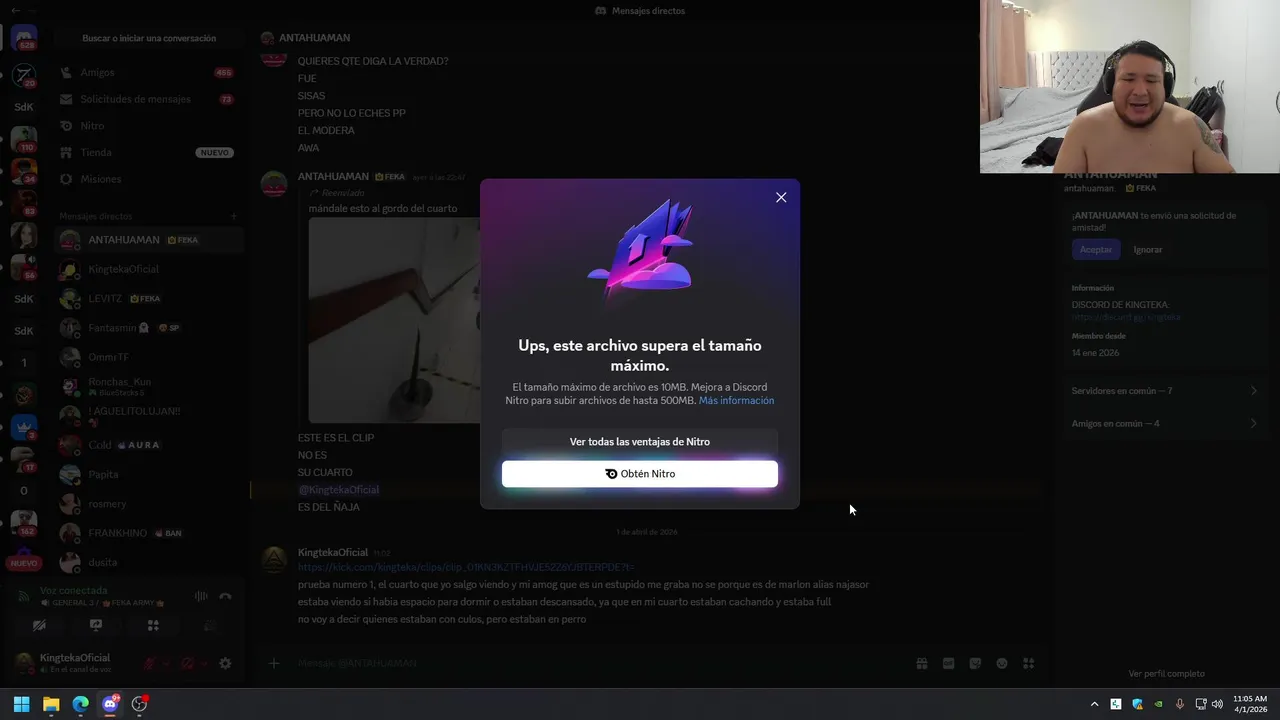
Task: Toggle microphone mute for KingtekaOficial
Action: (149, 663)
